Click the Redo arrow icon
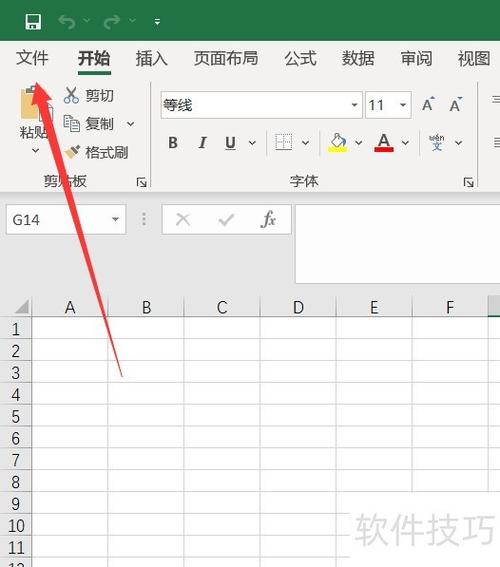500x567 pixels. coord(112,22)
